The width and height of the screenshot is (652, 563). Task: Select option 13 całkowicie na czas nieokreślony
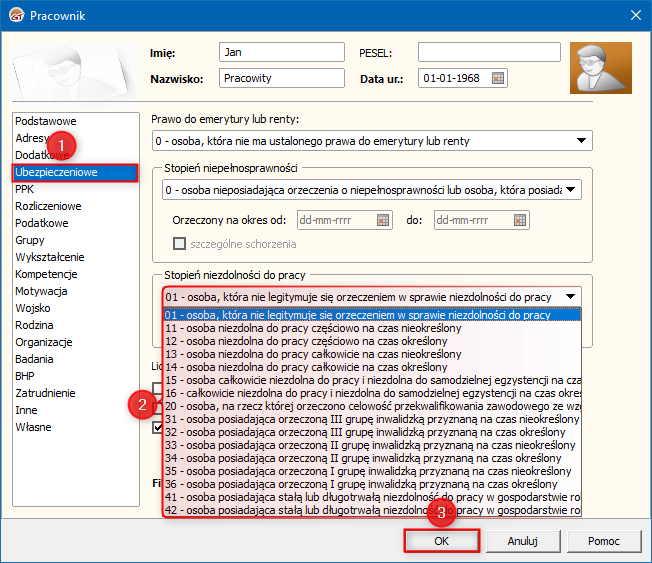(x=372, y=354)
